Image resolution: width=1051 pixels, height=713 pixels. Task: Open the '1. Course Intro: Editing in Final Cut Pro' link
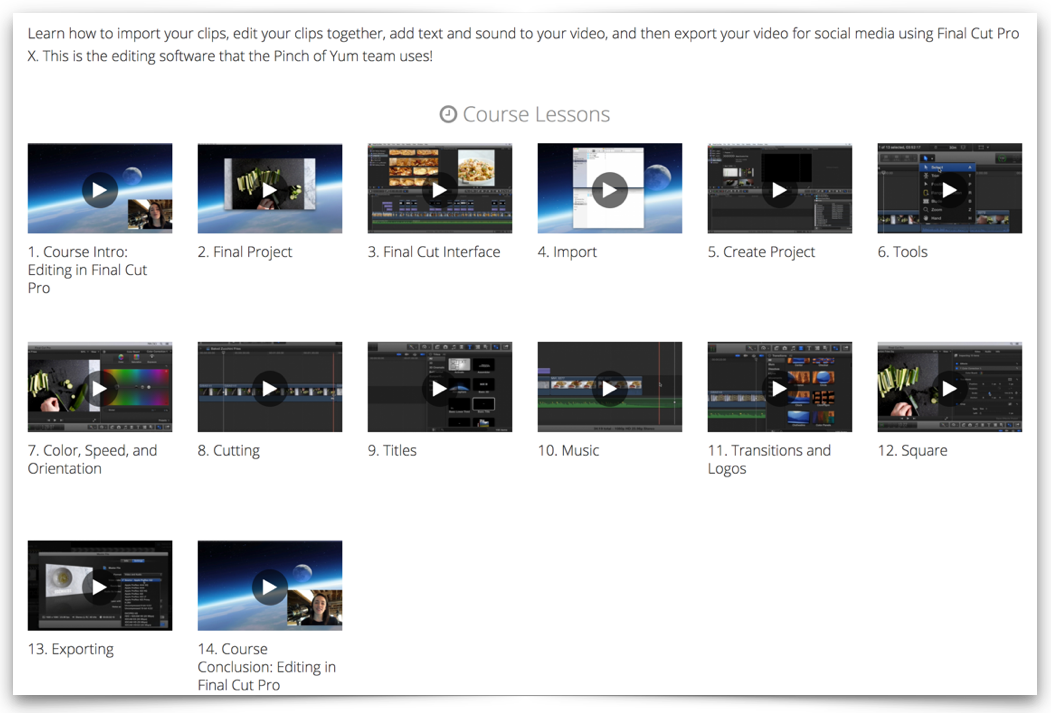[87, 270]
